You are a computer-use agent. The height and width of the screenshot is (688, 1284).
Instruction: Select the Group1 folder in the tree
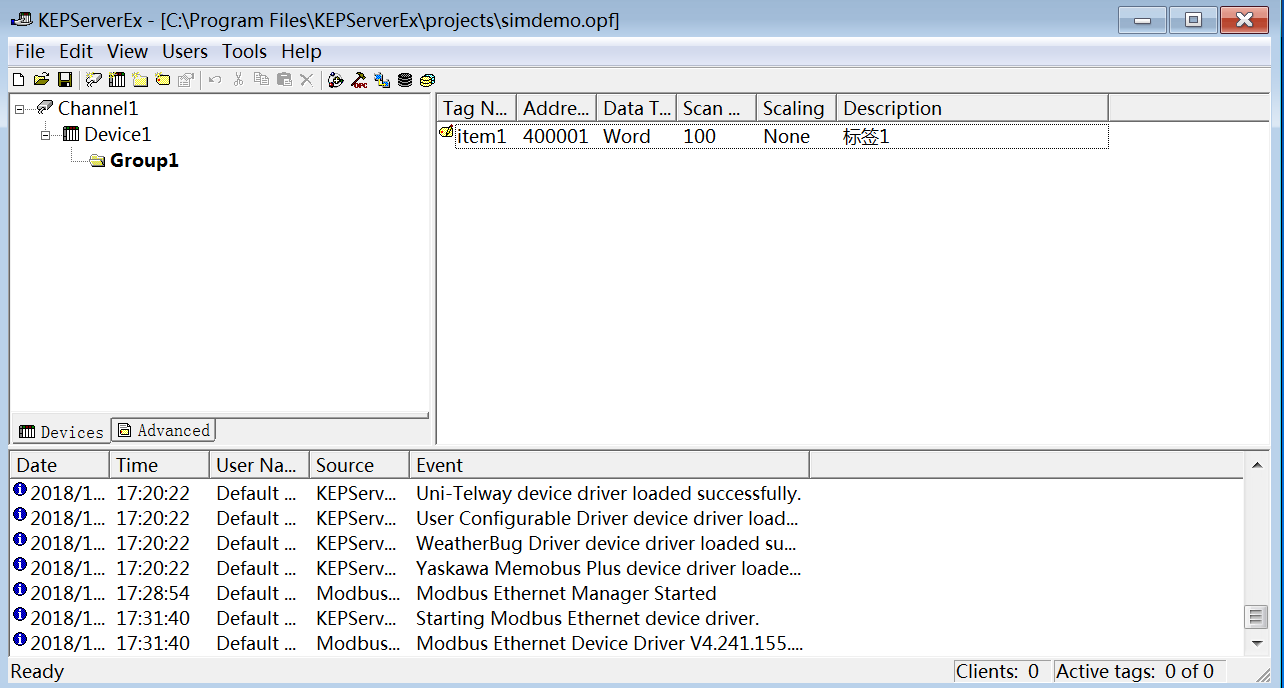(143, 161)
